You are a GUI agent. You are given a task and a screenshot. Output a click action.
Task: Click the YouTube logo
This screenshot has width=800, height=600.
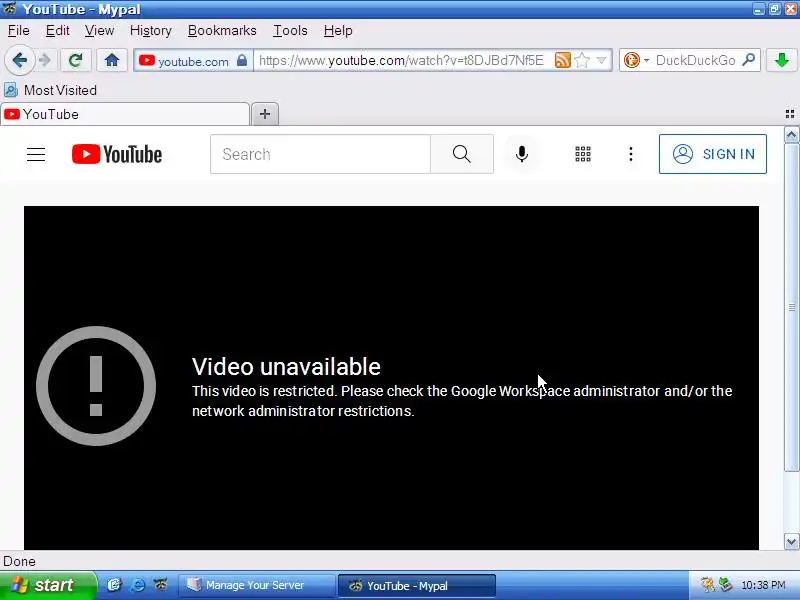click(117, 154)
